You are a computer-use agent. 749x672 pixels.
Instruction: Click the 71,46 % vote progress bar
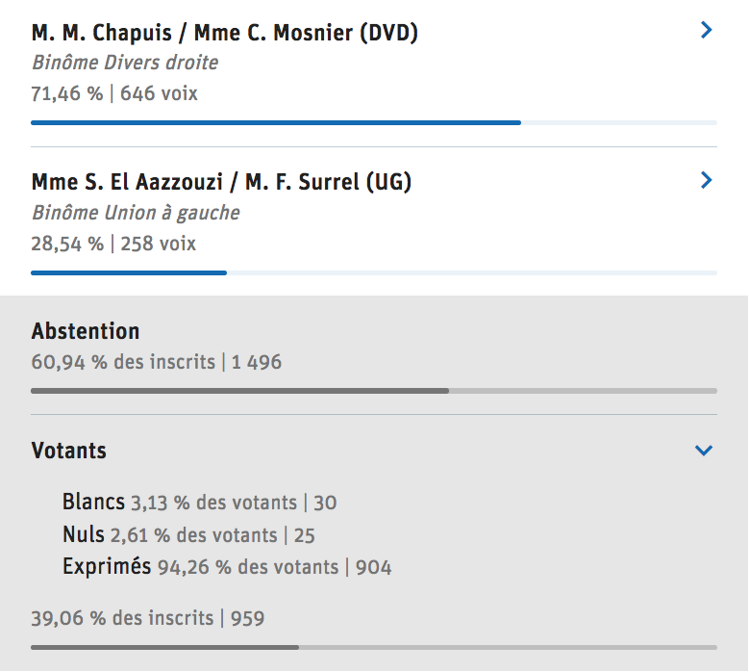pos(374,122)
